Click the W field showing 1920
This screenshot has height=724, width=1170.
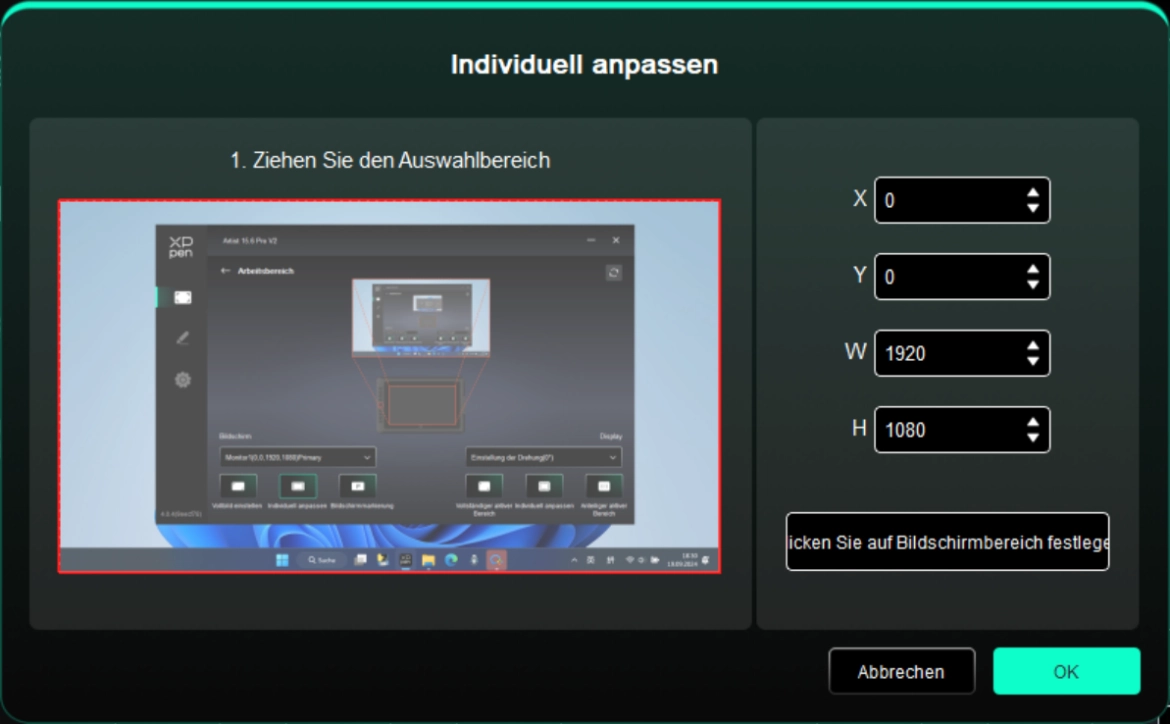[945, 354]
